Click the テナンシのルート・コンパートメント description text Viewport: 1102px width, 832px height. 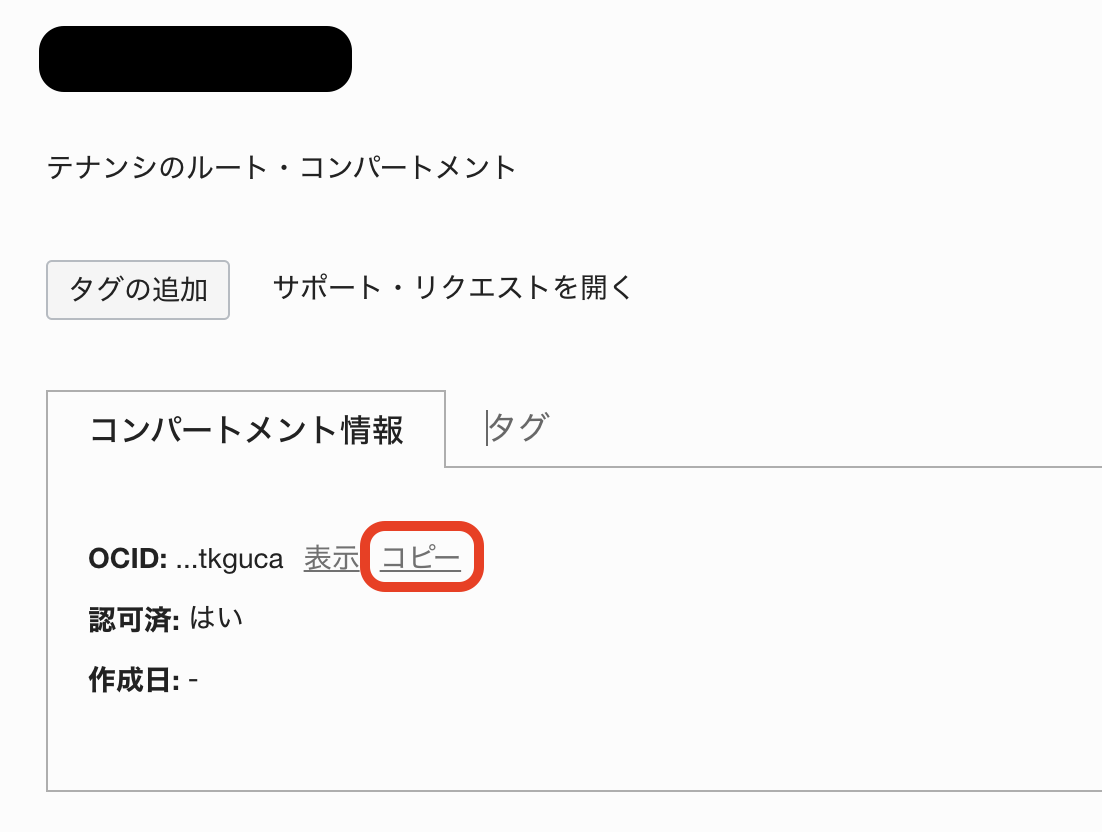[x=282, y=167]
